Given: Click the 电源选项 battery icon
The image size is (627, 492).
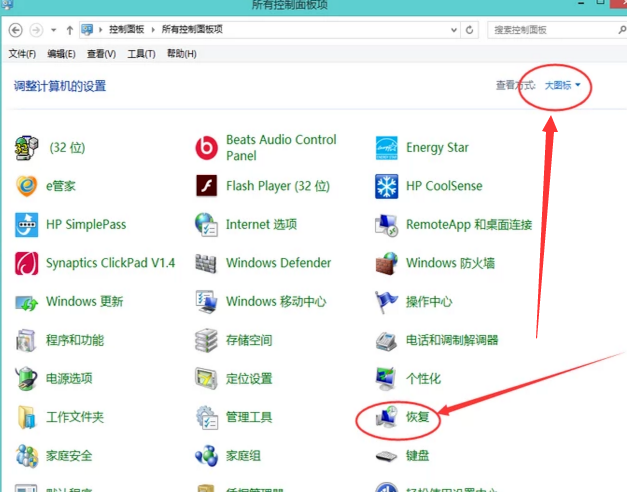Looking at the screenshot, I should [x=26, y=378].
